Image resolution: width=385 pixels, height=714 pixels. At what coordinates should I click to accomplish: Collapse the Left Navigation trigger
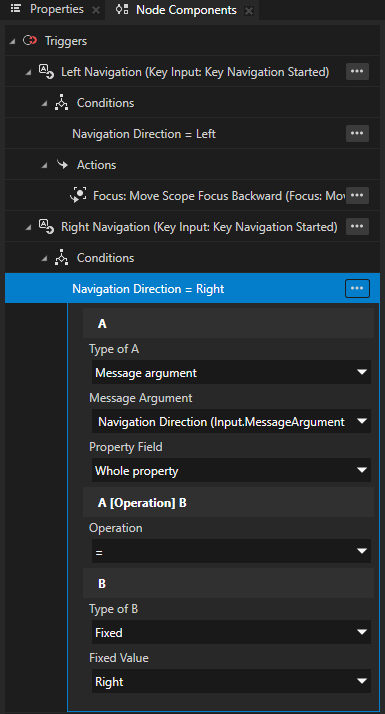pyautogui.click(x=28, y=72)
